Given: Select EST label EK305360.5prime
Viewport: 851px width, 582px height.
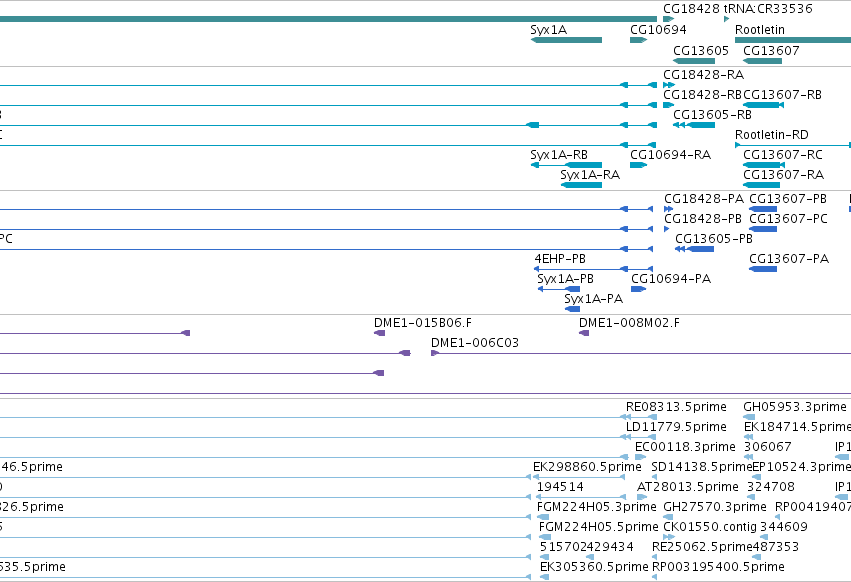Looking at the screenshot, I should point(594,567).
